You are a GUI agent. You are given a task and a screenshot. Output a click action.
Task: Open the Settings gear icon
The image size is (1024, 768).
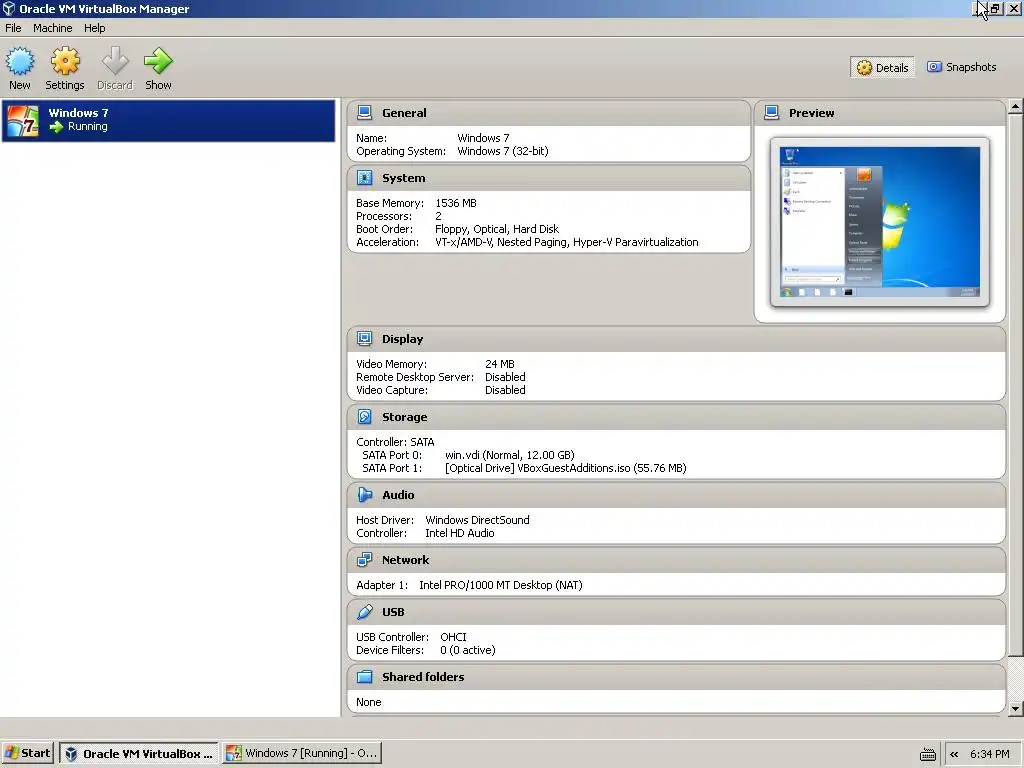[65, 61]
